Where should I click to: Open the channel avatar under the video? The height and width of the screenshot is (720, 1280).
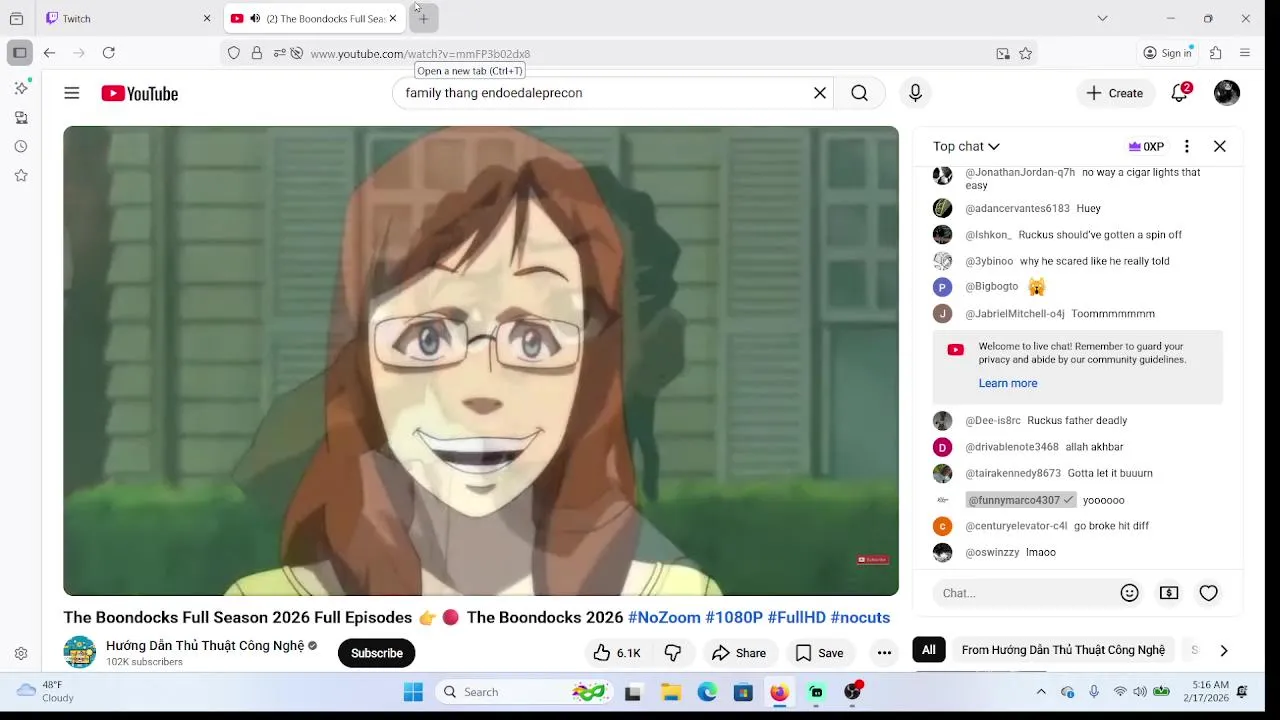pos(80,652)
